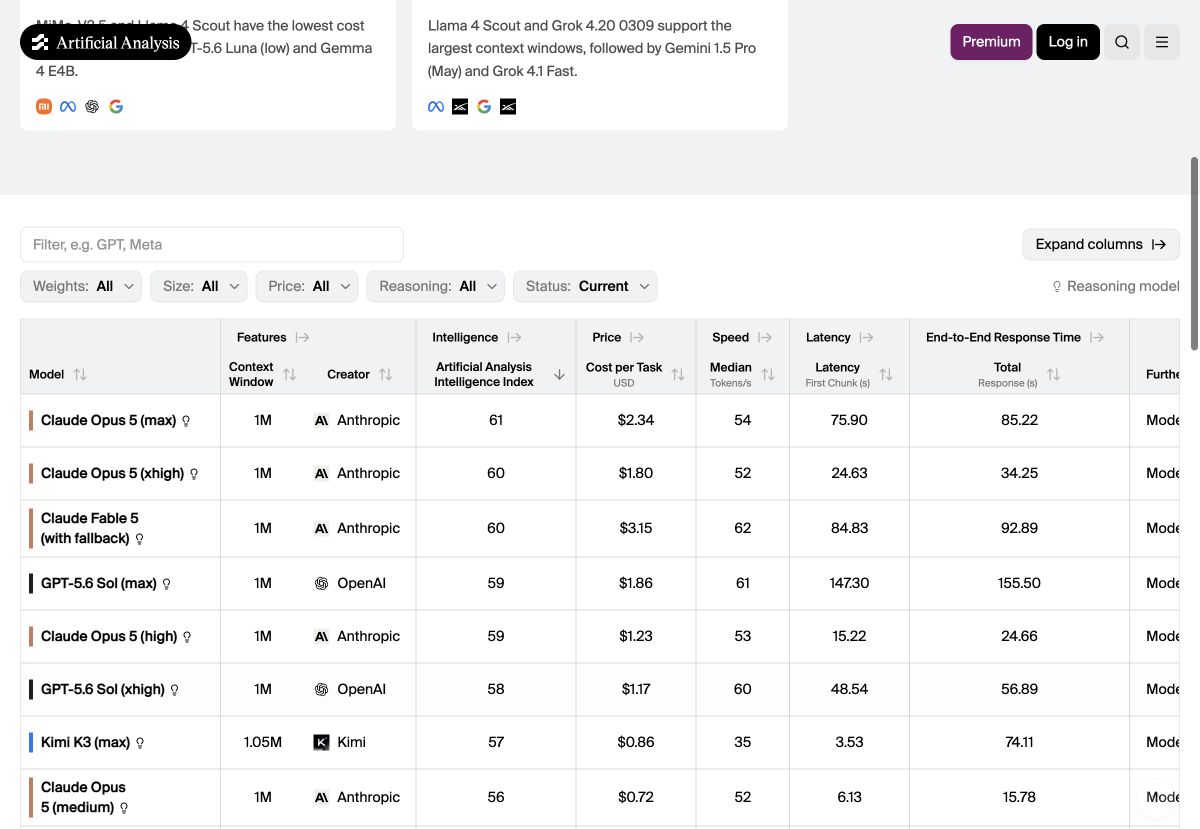1200x829 pixels.
Task: Sort by Total Response arrows
Action: (x=1053, y=374)
